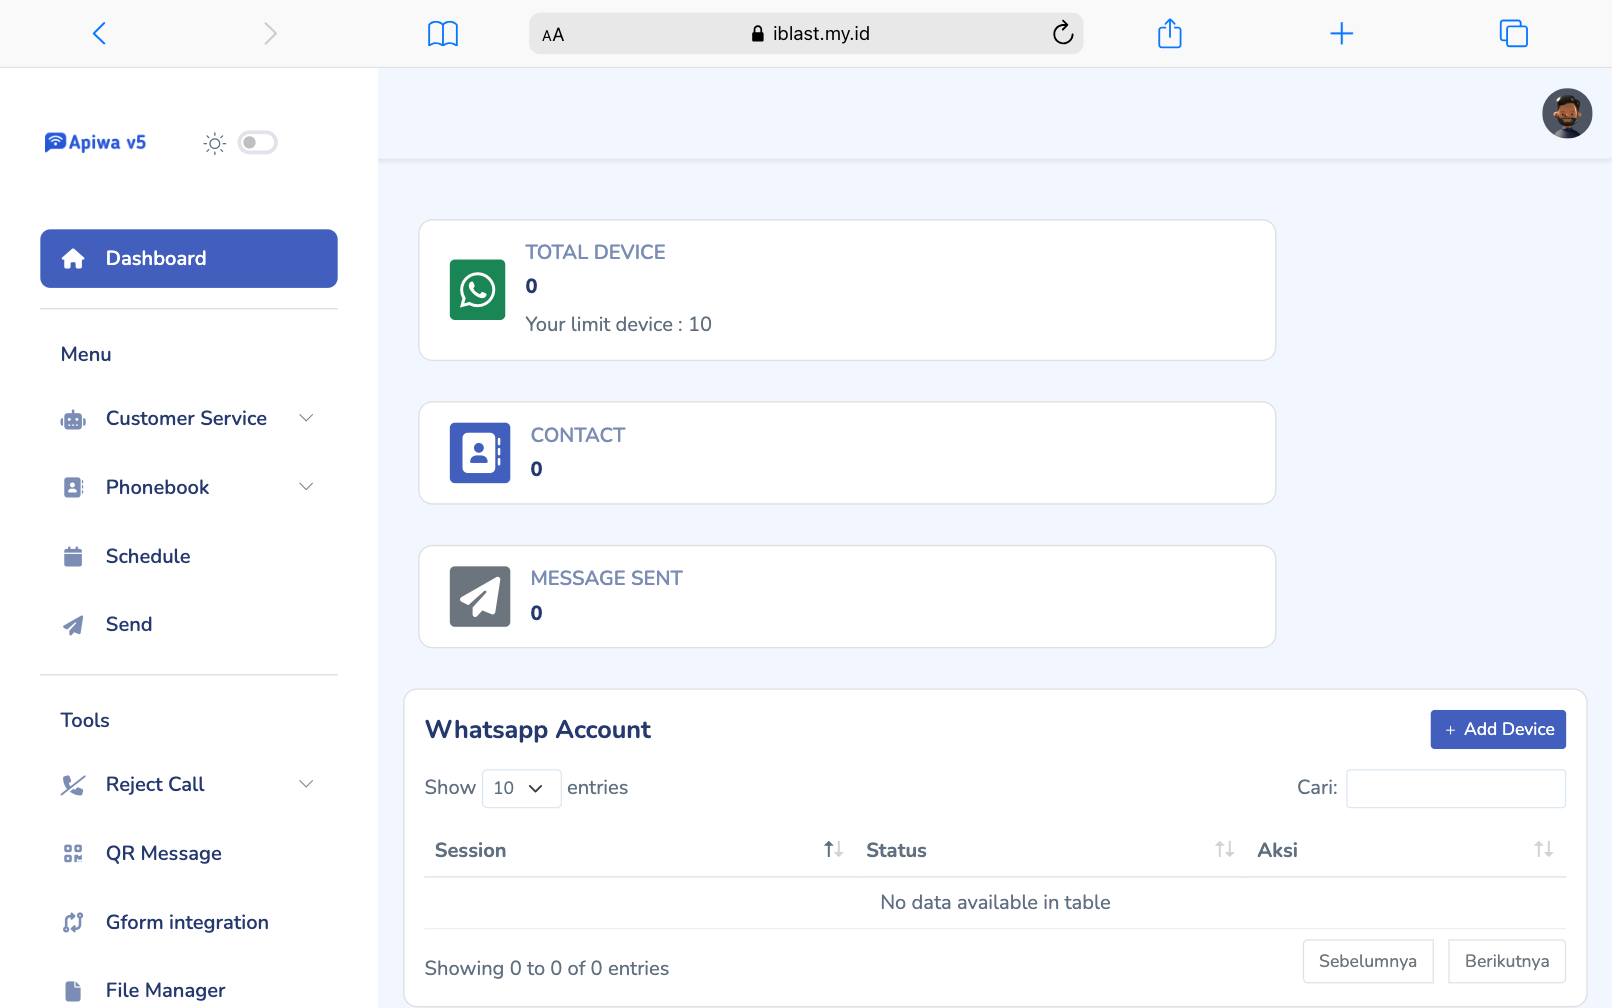Open Safari bookmarks book icon
1612x1008 pixels.
pyautogui.click(x=442, y=34)
